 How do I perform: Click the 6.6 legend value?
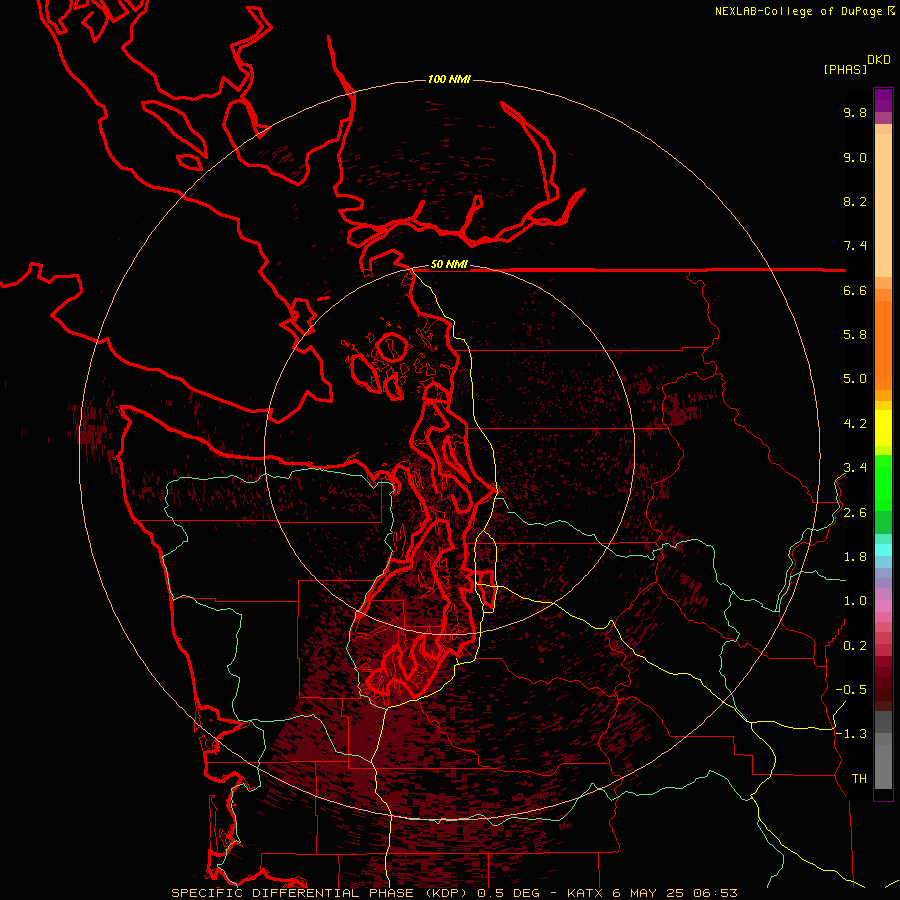855,290
